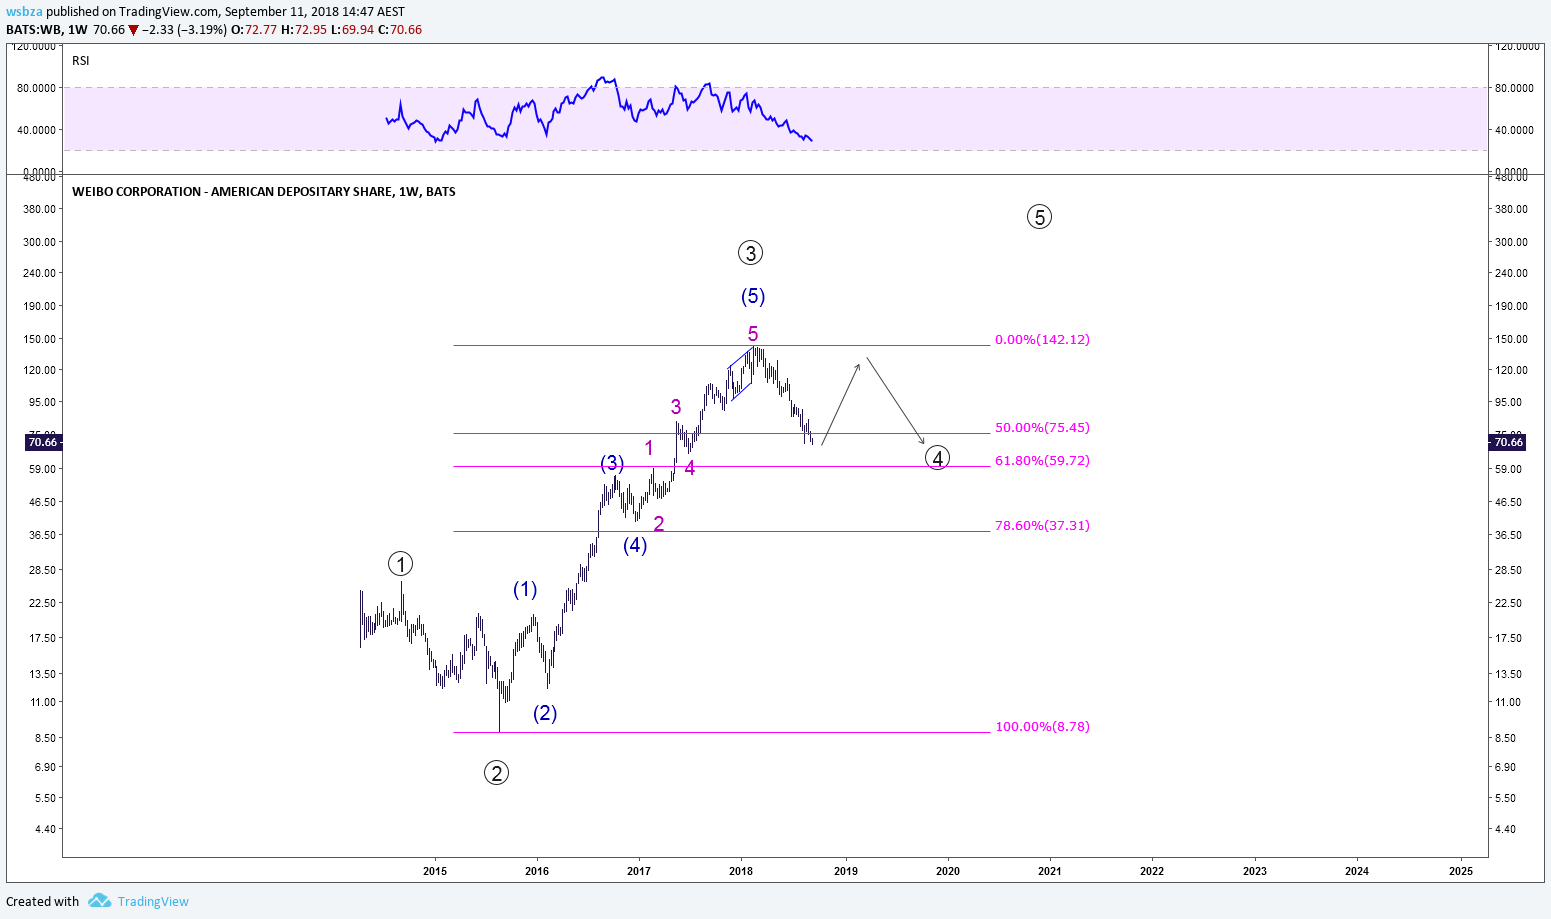Click the circled wave 1 label
The height and width of the screenshot is (919, 1551).
coord(400,564)
